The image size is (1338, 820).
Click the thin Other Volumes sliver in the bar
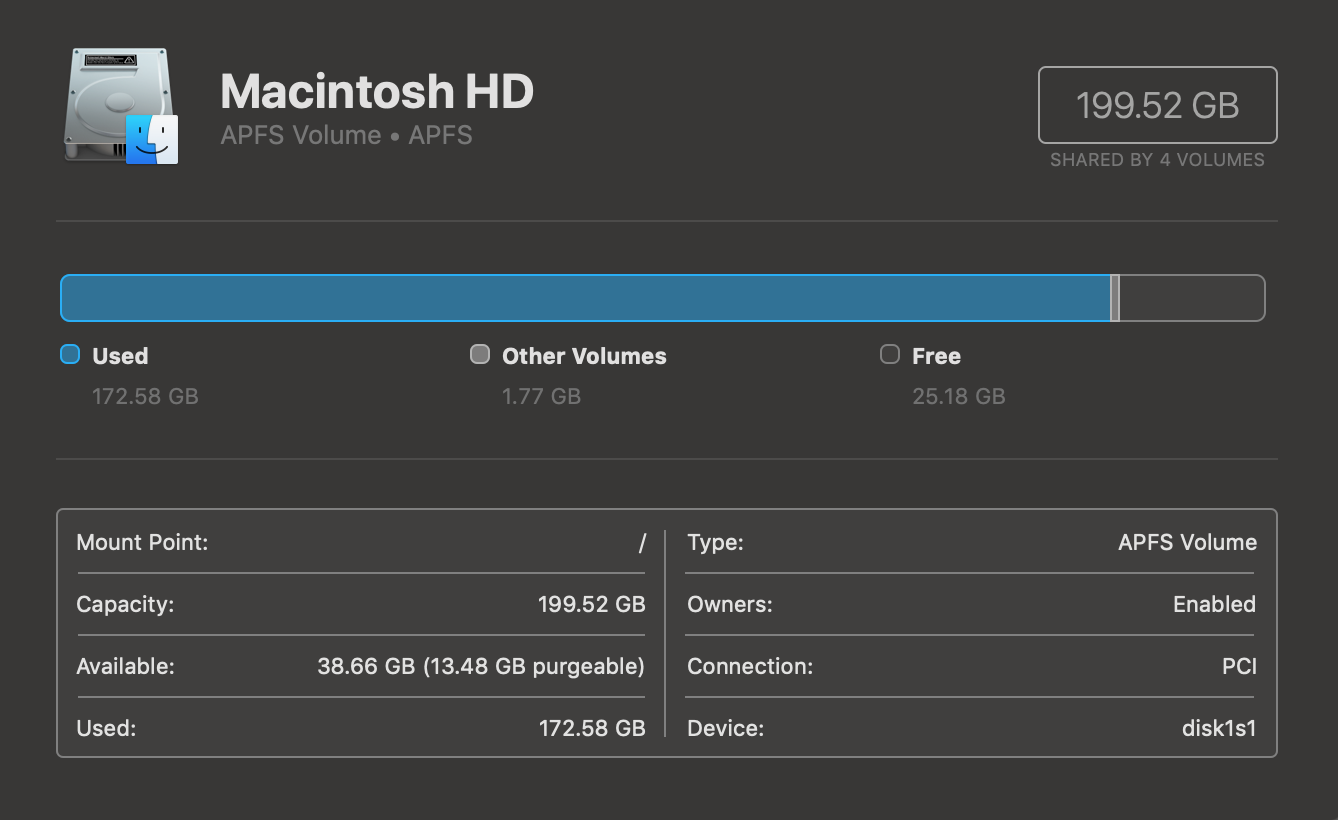tap(1115, 298)
